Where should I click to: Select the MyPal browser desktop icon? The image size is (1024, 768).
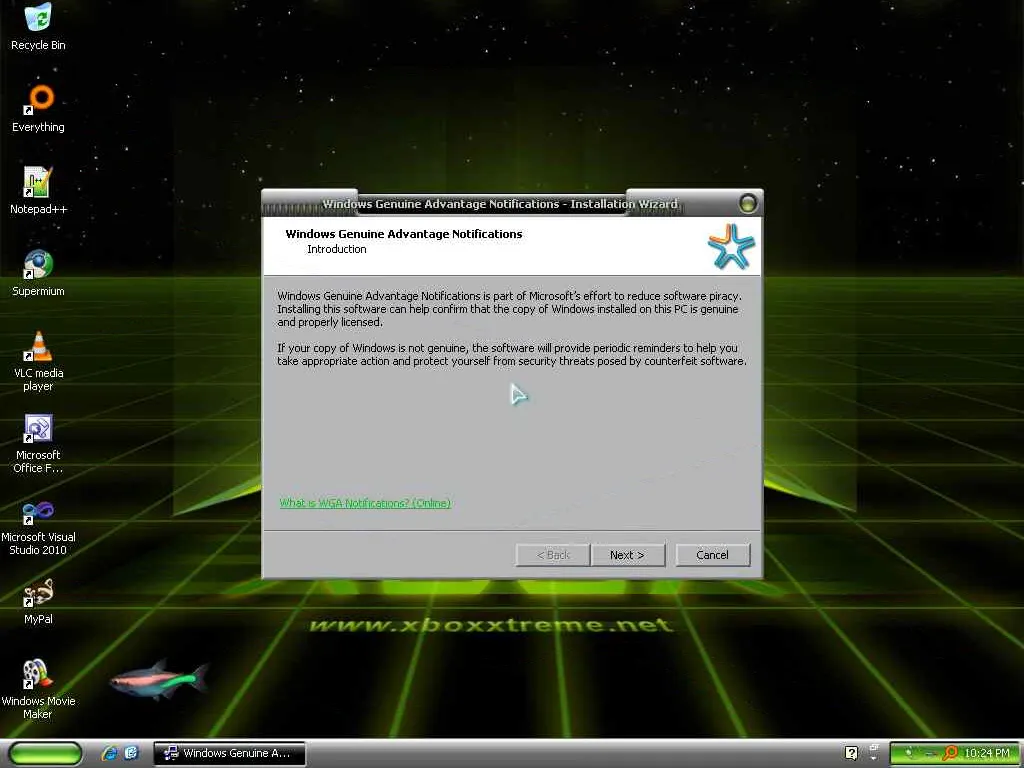coord(38,601)
